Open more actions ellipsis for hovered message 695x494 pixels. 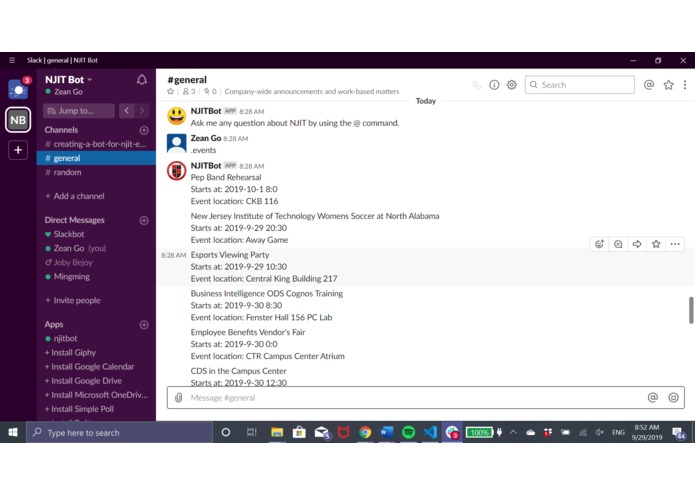[675, 244]
